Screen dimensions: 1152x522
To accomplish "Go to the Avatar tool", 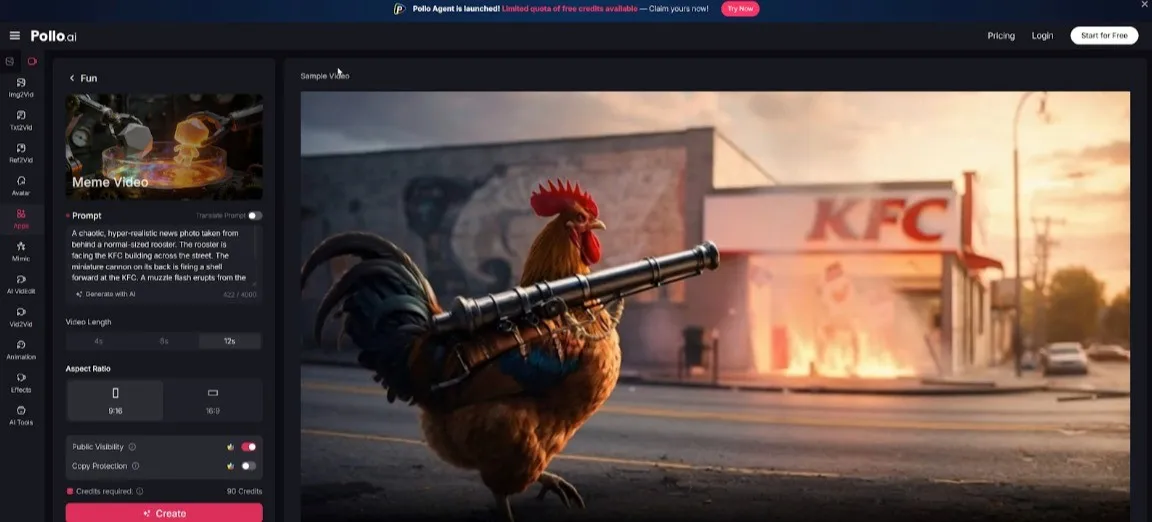I will pyautogui.click(x=21, y=185).
